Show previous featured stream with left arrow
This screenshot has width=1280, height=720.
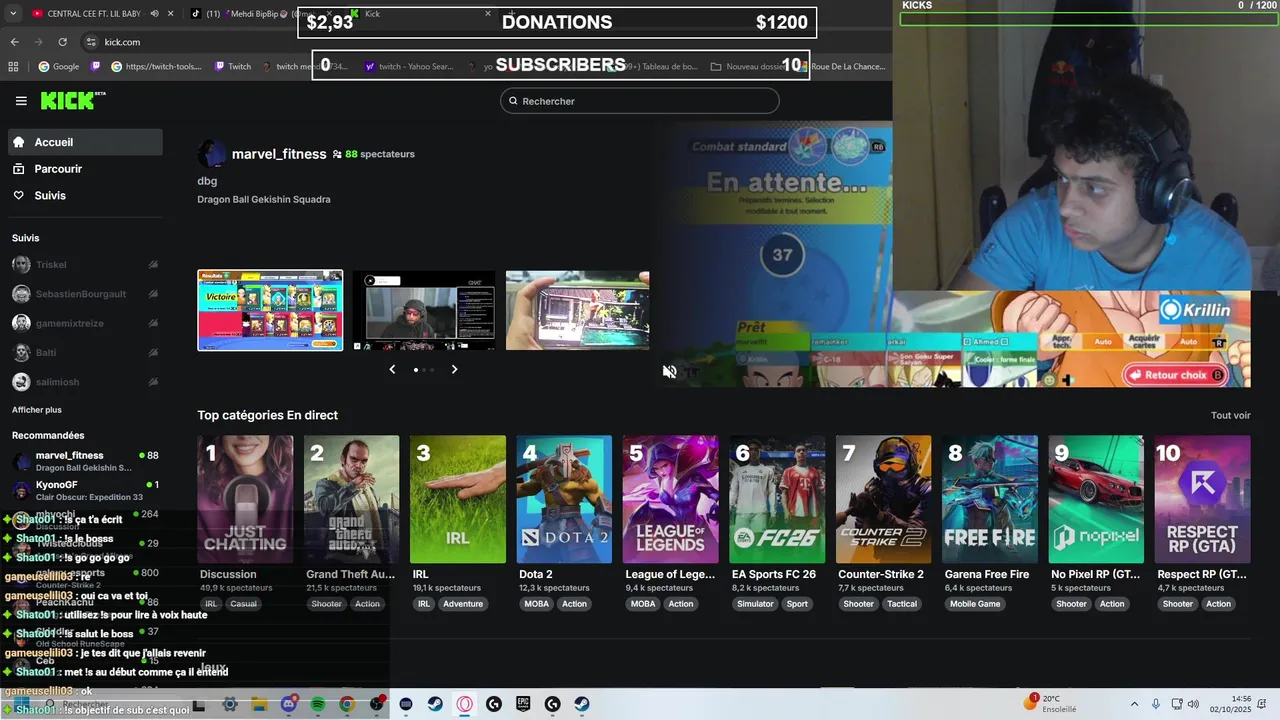[392, 369]
